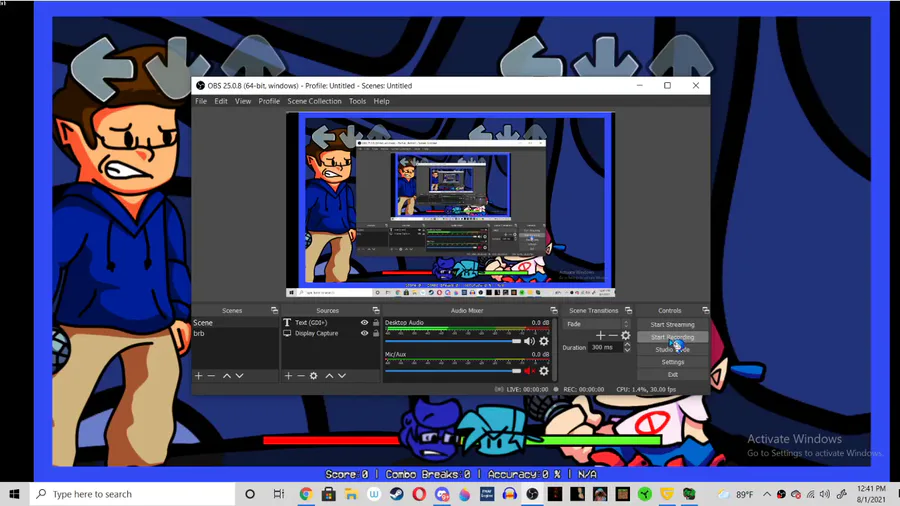Add a new source with the plus icon
The image size is (900, 506).
pyautogui.click(x=288, y=376)
